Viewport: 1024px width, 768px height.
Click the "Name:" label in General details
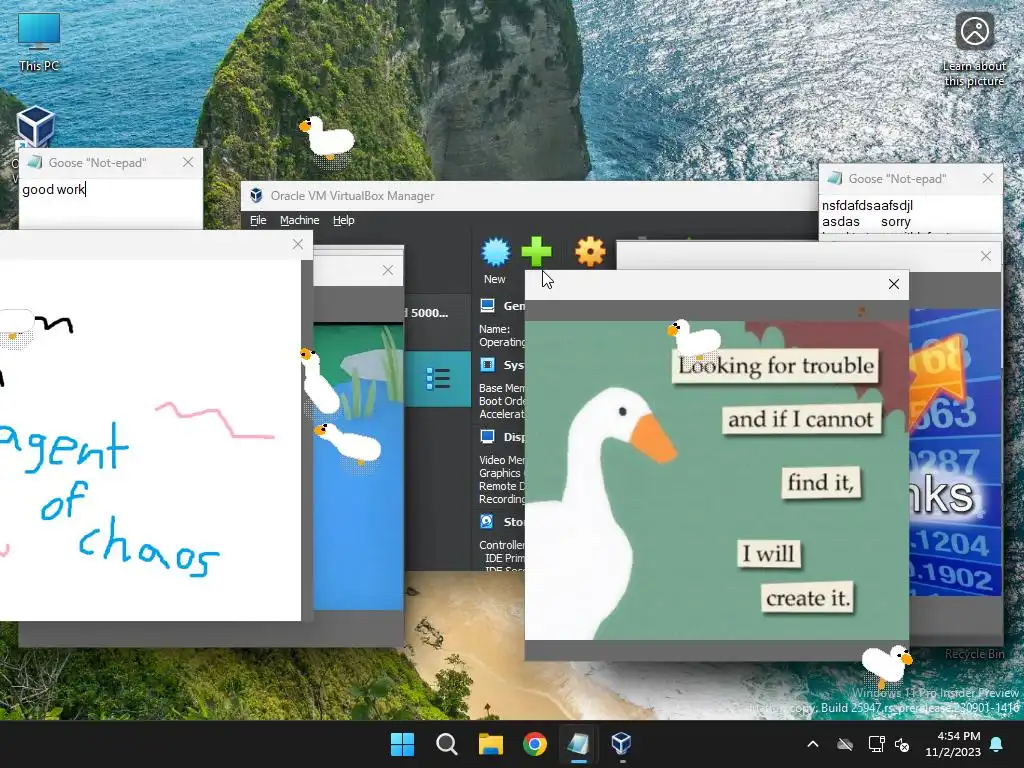[494, 329]
